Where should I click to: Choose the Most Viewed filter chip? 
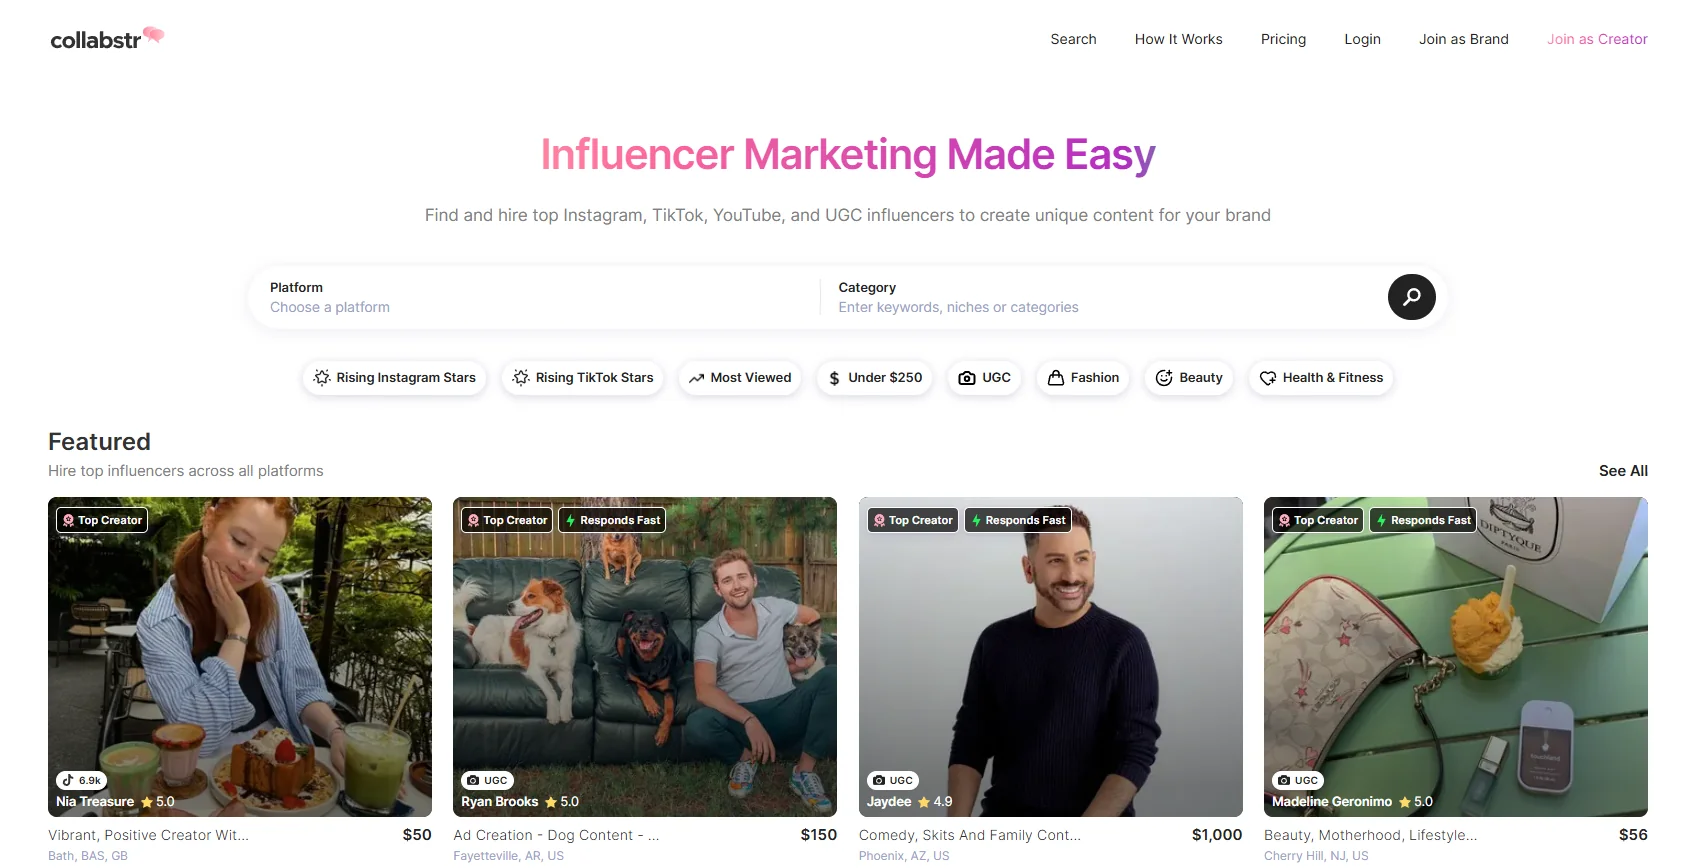click(740, 378)
